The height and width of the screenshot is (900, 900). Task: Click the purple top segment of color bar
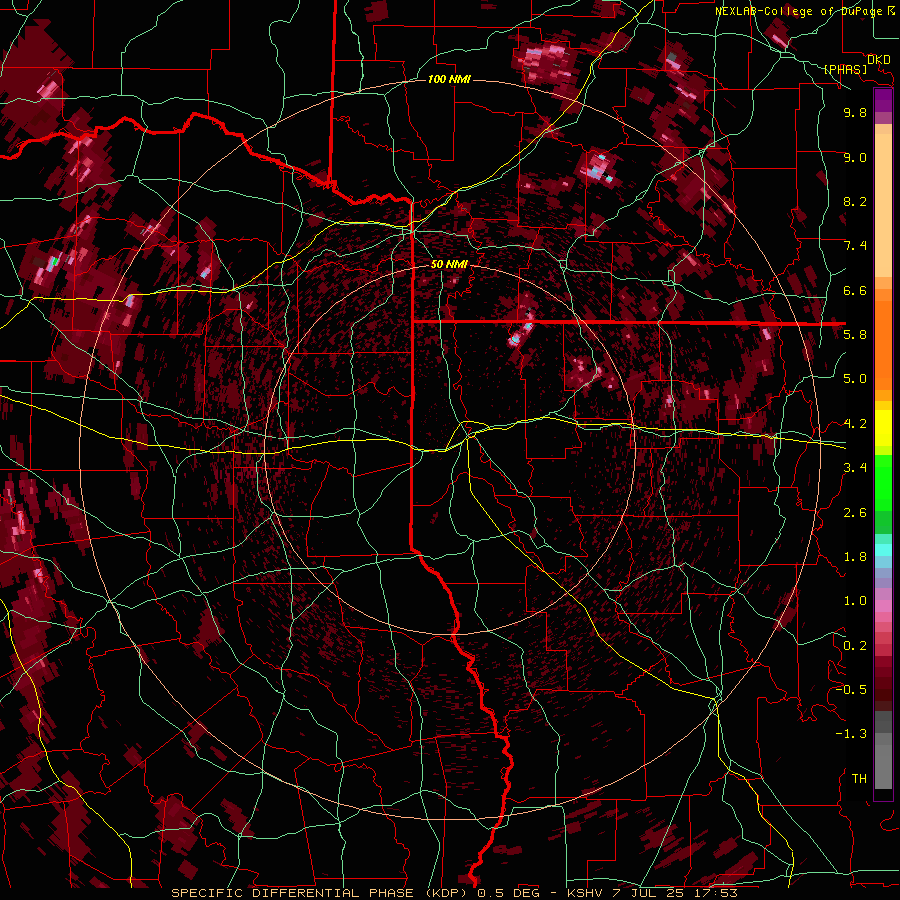tap(883, 100)
